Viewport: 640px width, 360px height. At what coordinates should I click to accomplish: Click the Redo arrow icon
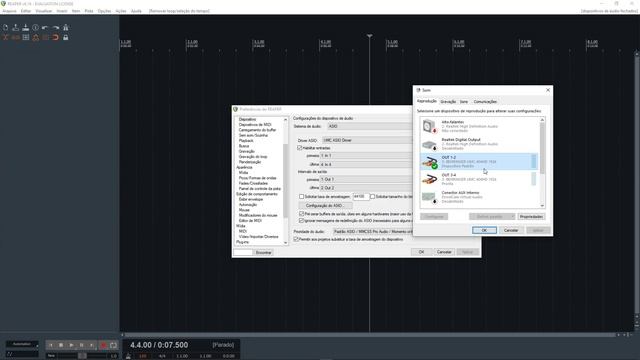[x=56, y=27]
